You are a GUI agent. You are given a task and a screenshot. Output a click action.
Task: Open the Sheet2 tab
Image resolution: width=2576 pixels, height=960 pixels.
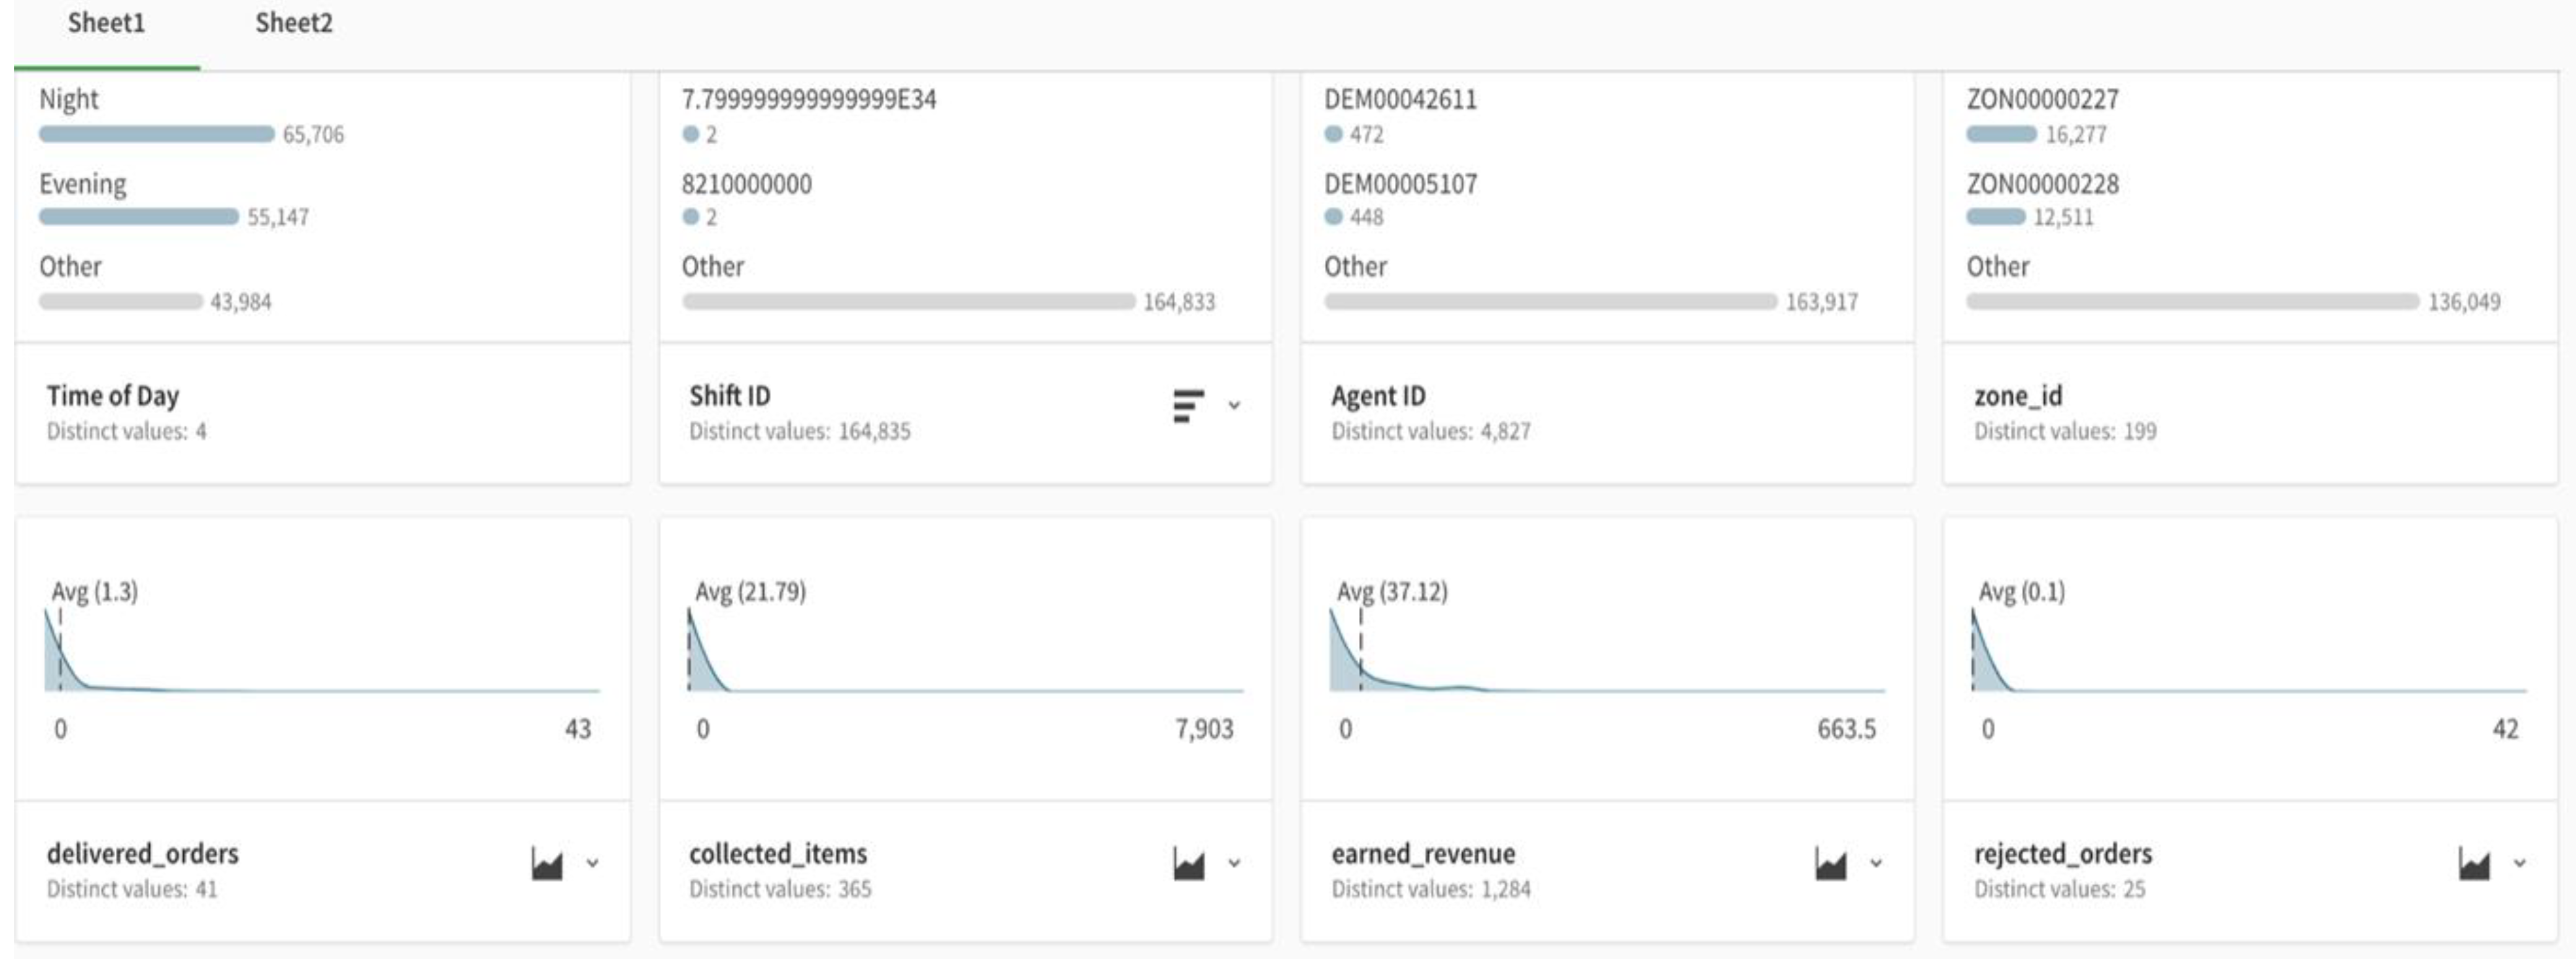coord(293,24)
